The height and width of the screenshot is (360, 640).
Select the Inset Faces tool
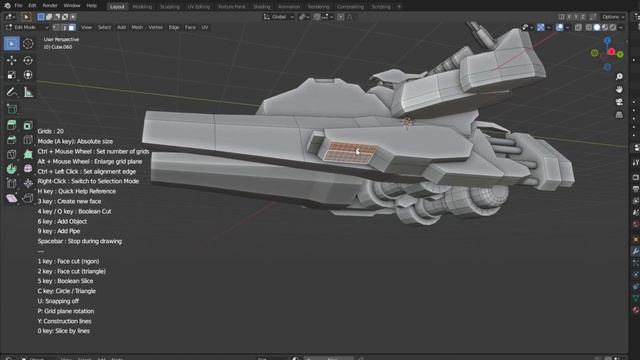pyautogui.click(x=28, y=125)
